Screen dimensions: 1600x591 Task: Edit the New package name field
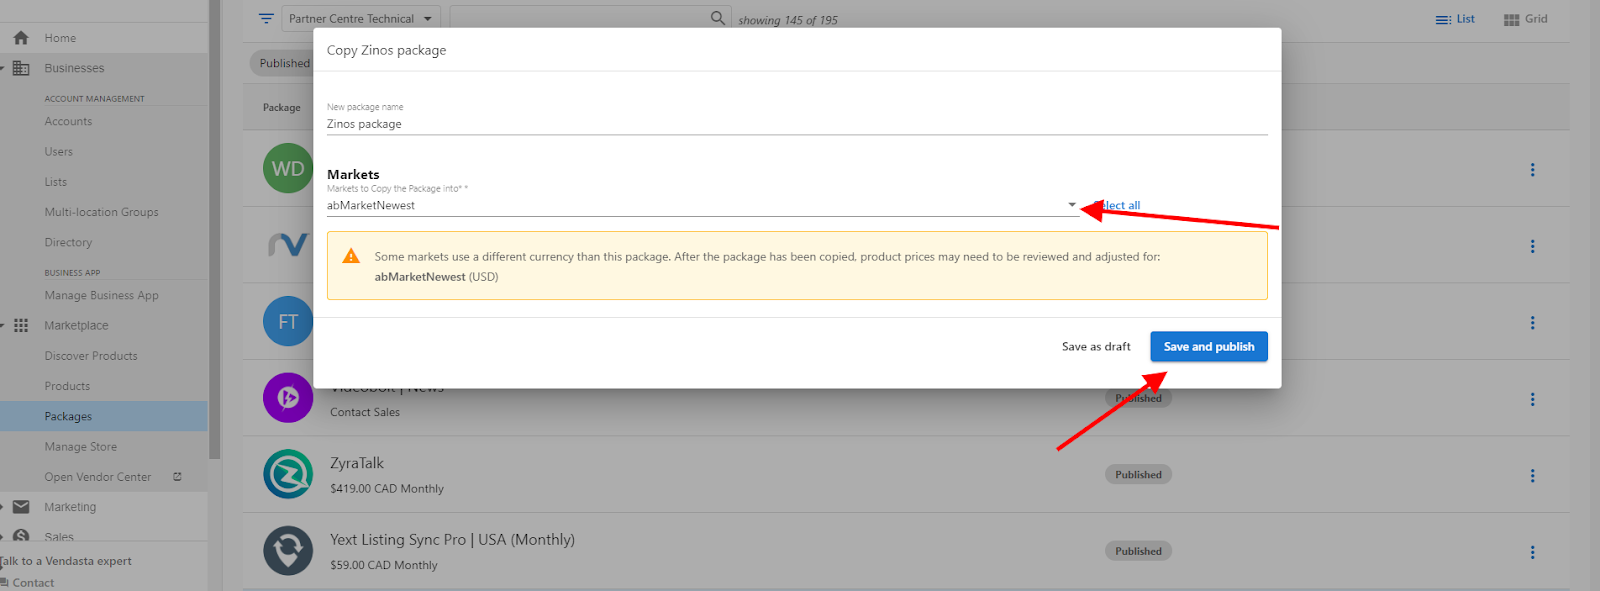click(797, 124)
